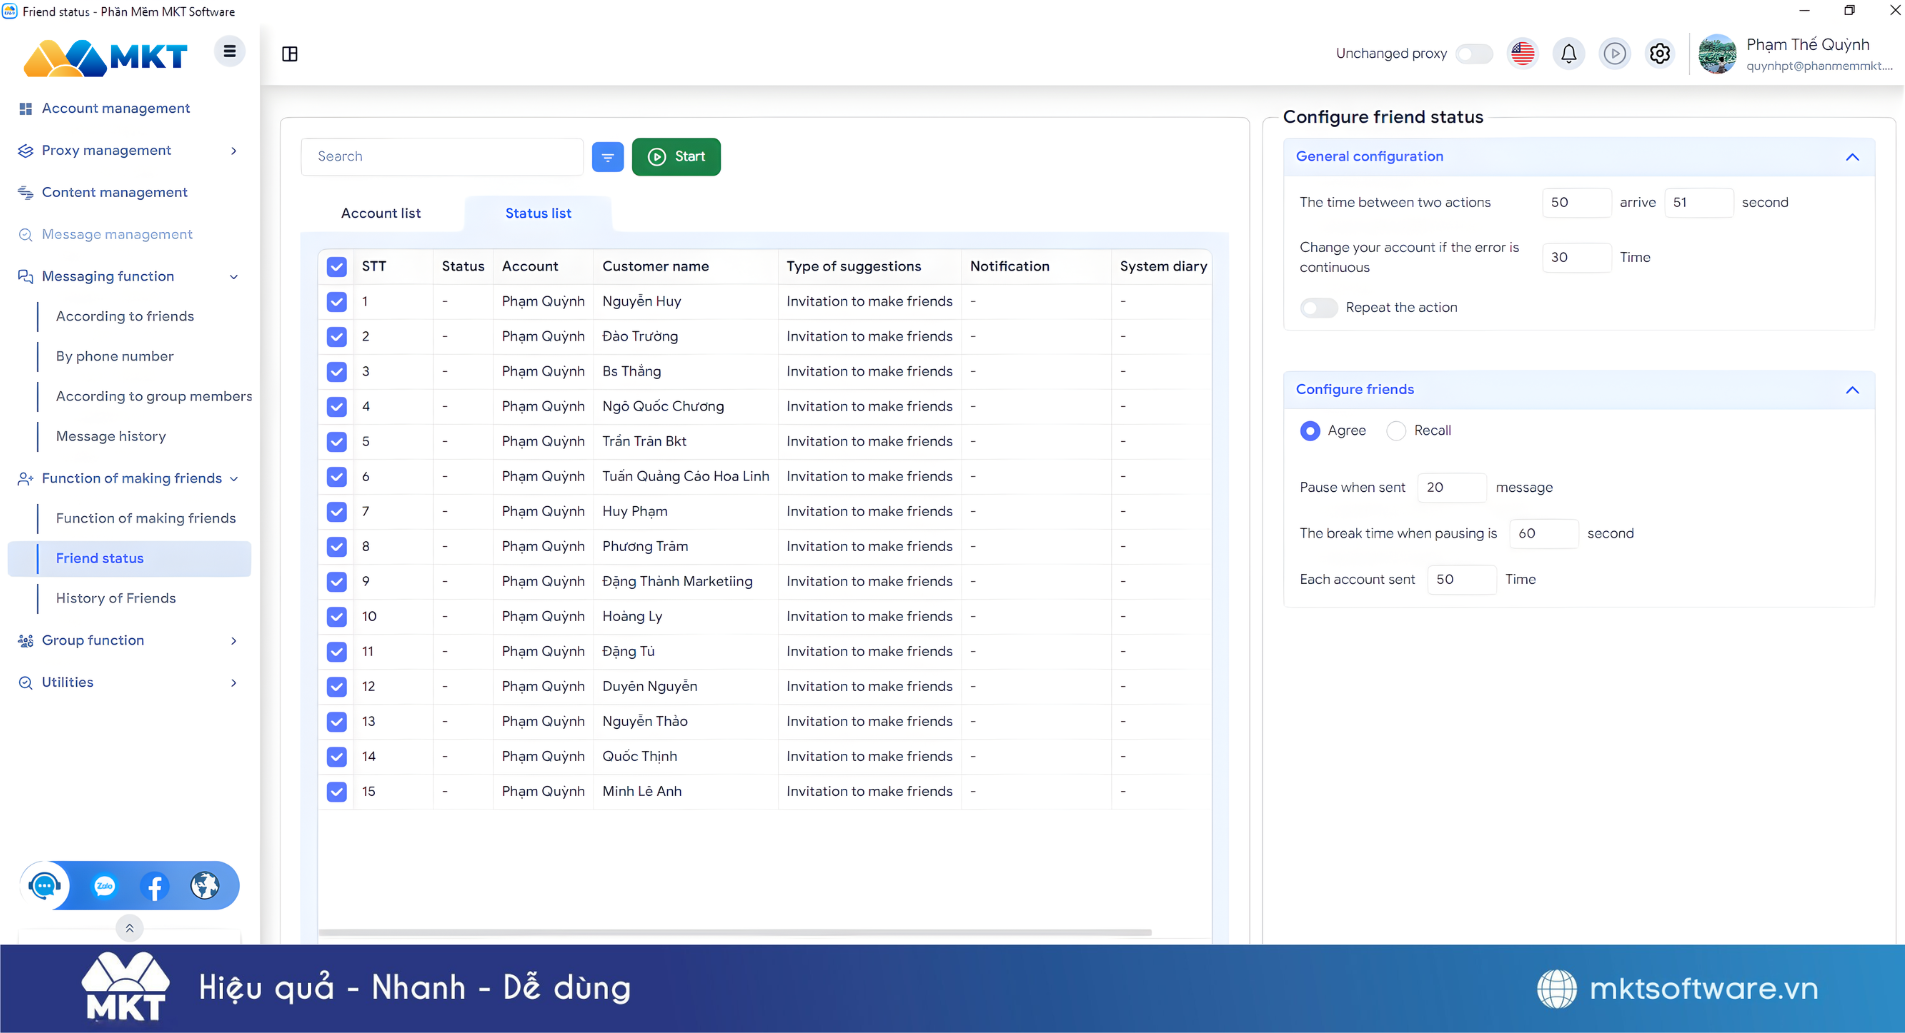This screenshot has height=1033, width=1905.
Task: Click the horizontal scrollbar below the table
Action: tap(734, 932)
